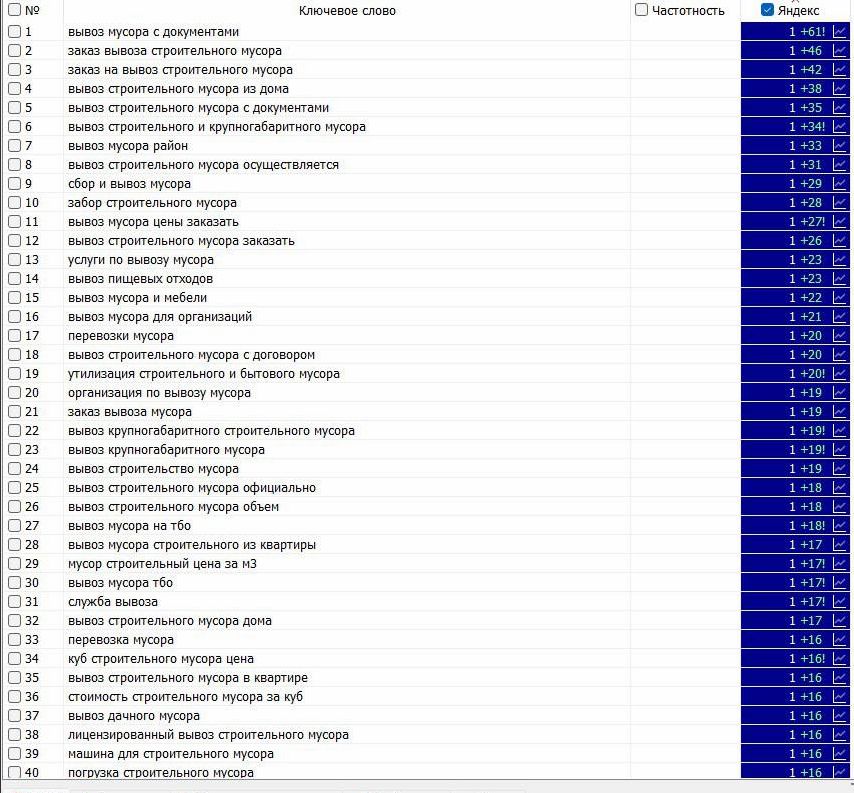Click the Яндекс column header label
The image size is (854, 793).
pyautogui.click(x=798, y=10)
